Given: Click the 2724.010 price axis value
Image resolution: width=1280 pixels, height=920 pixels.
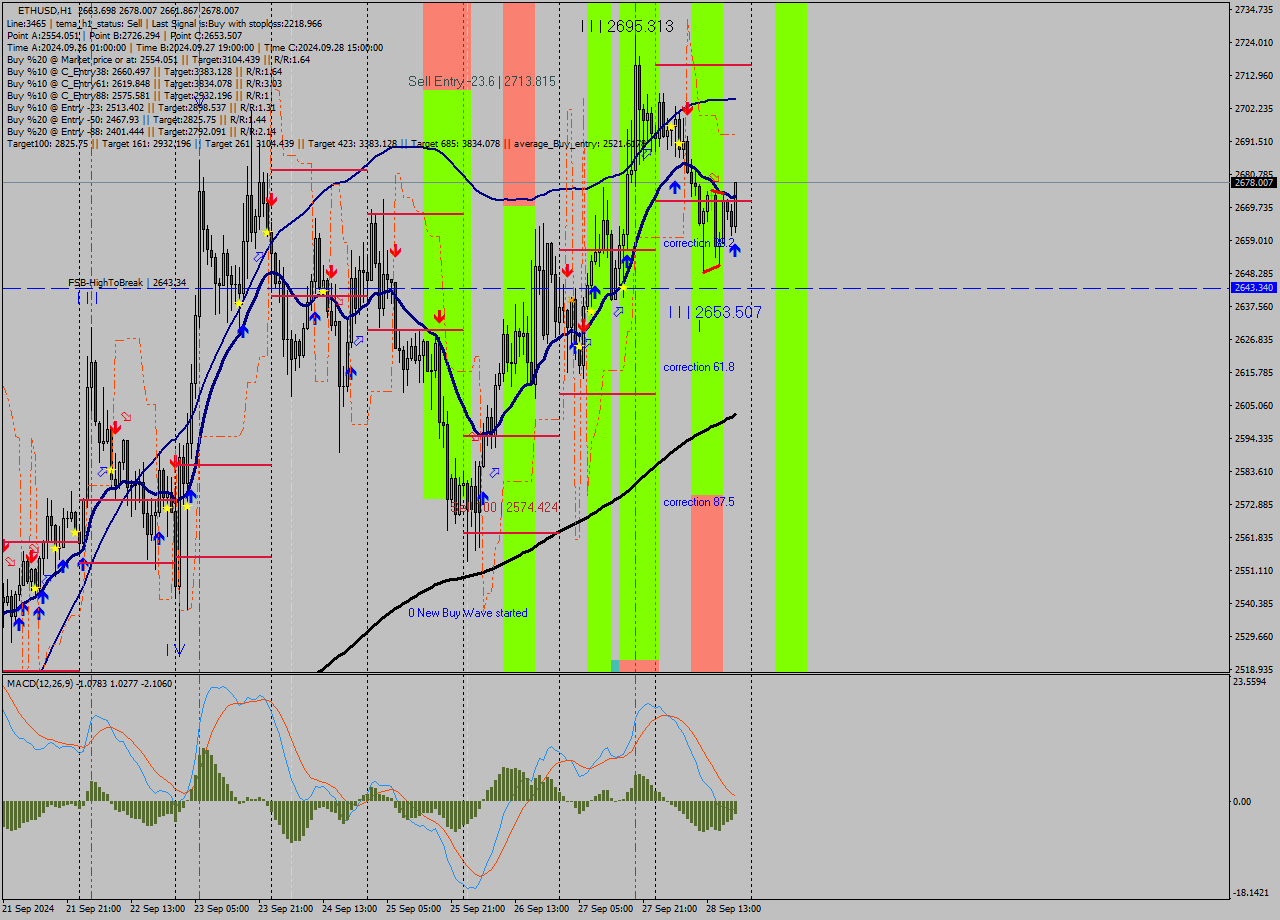Looking at the screenshot, I should 1254,42.
